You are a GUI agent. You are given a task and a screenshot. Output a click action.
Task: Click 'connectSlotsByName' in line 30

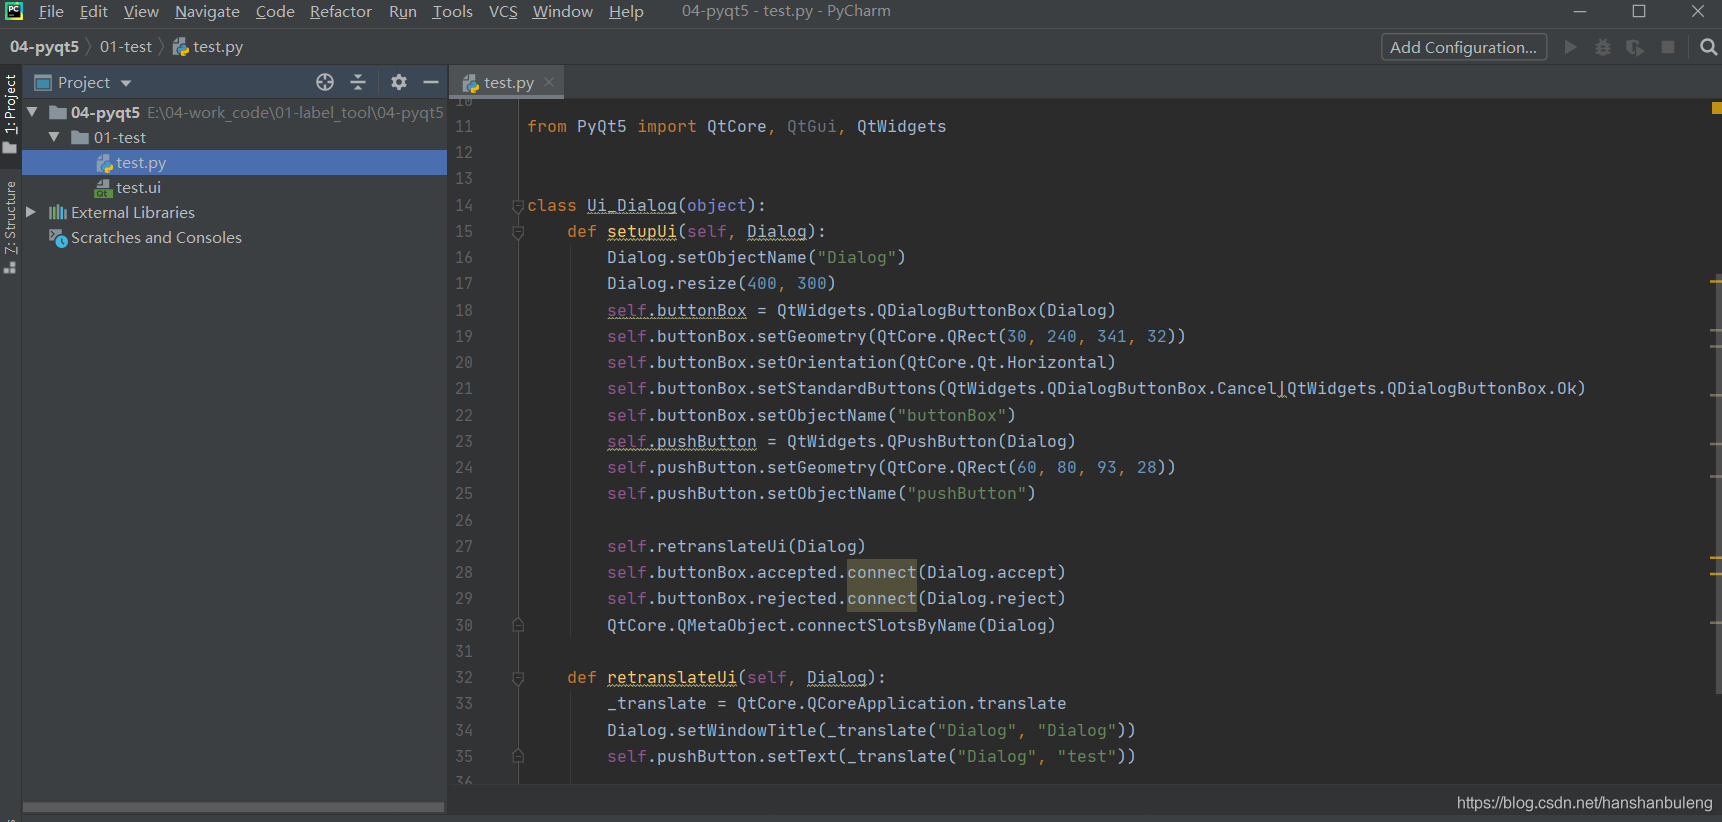[886, 625]
